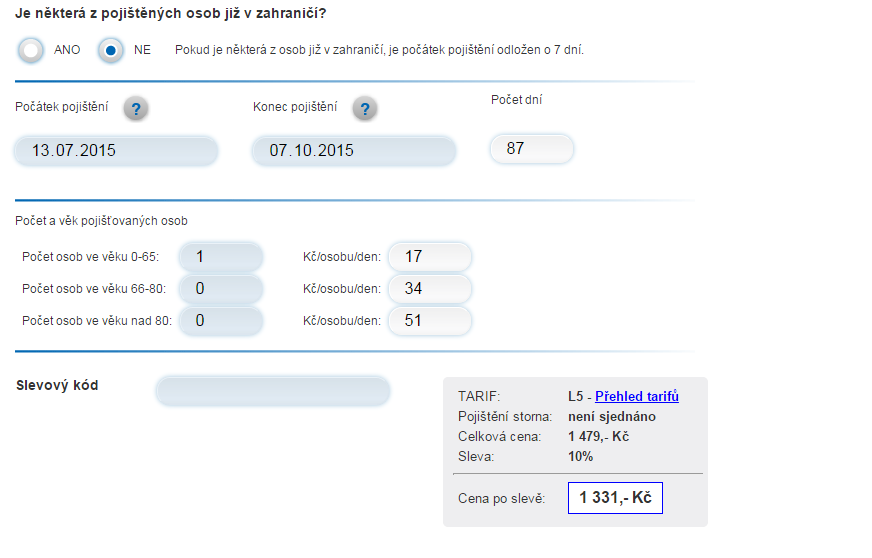Click price per day field showing 51

pyautogui.click(x=430, y=320)
